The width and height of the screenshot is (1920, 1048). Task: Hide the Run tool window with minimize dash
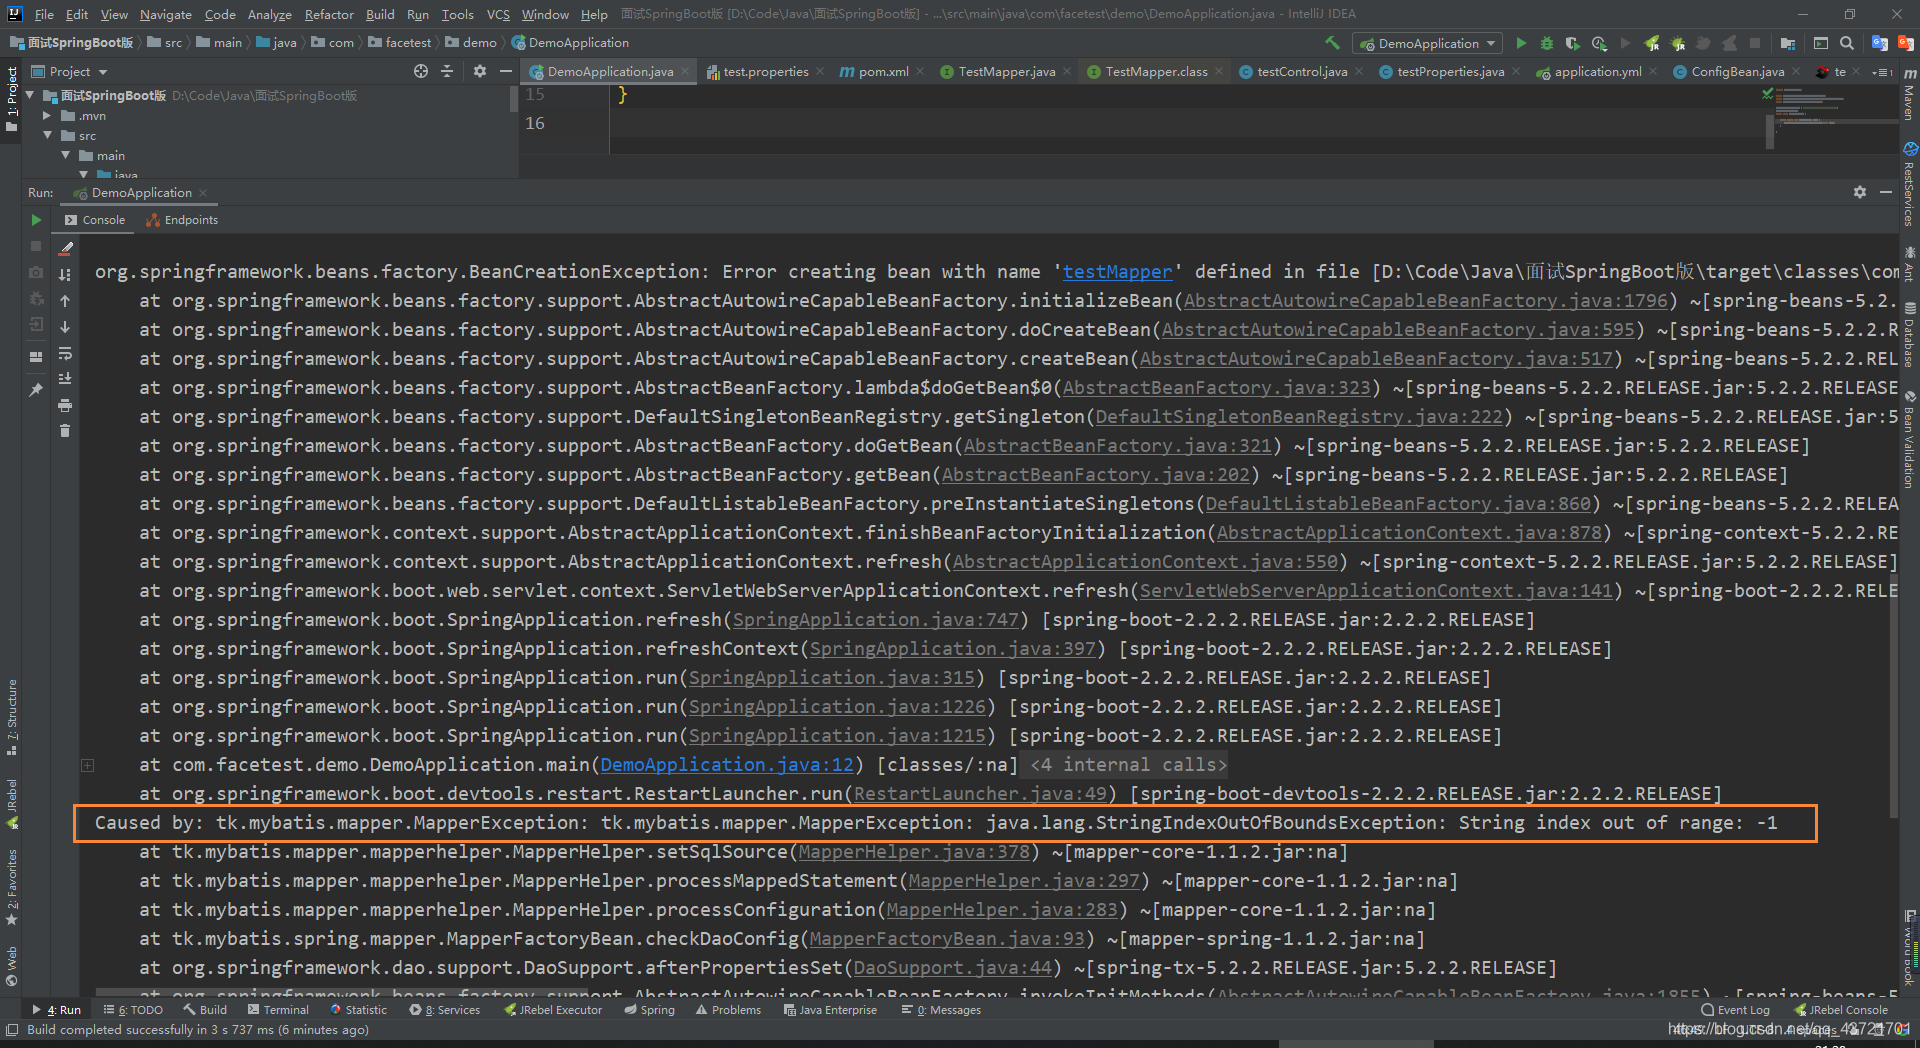1886,192
